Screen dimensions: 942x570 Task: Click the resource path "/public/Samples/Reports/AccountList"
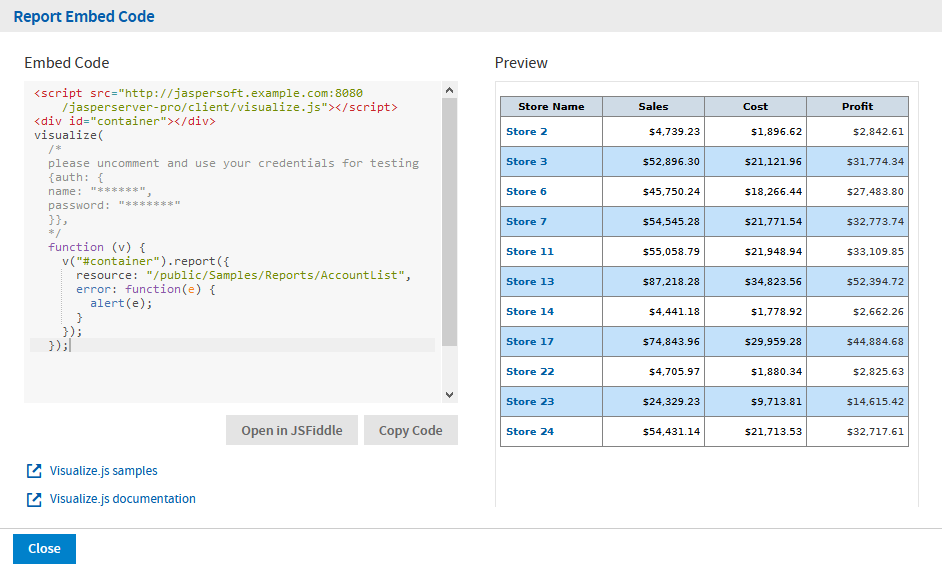275,275
